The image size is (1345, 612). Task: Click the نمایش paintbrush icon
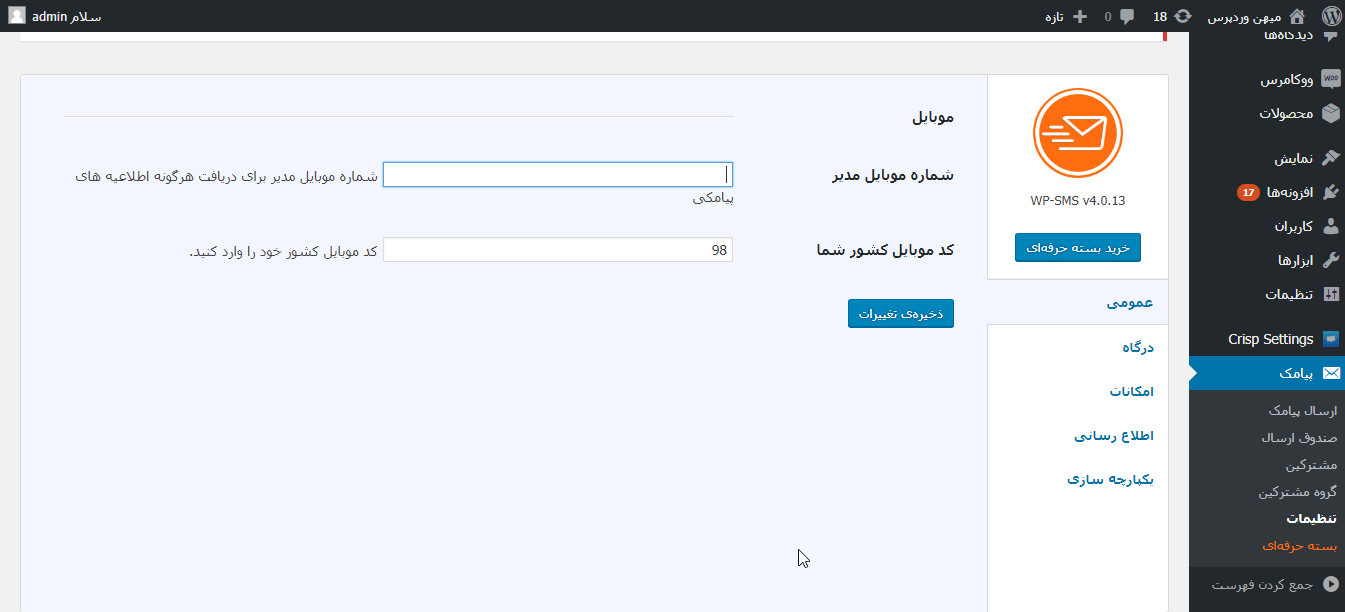pyautogui.click(x=1330, y=158)
